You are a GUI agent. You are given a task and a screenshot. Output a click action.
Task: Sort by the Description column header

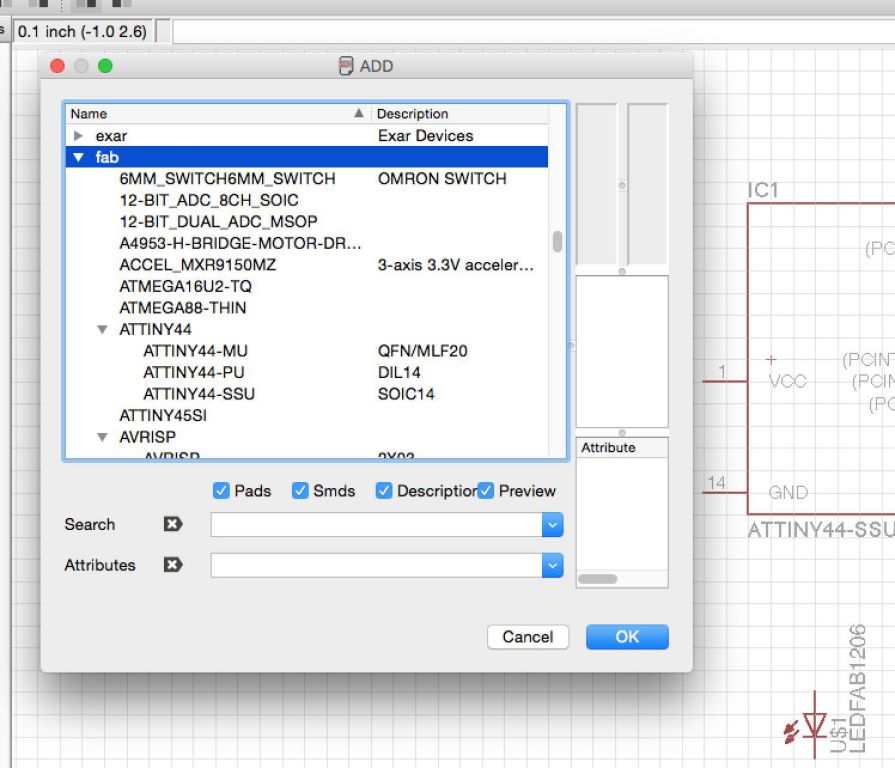460,114
